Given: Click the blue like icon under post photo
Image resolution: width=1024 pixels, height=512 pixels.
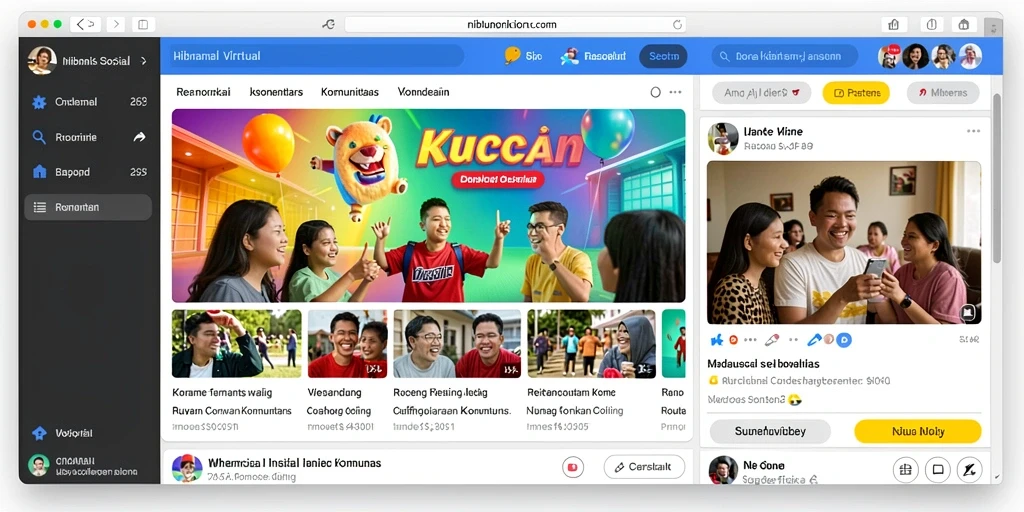Looking at the screenshot, I should point(716,340).
